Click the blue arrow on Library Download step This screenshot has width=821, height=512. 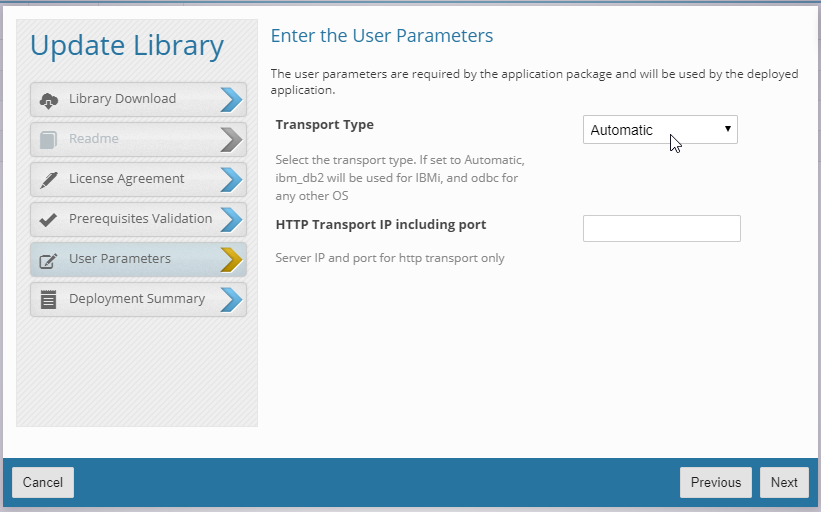click(x=231, y=99)
